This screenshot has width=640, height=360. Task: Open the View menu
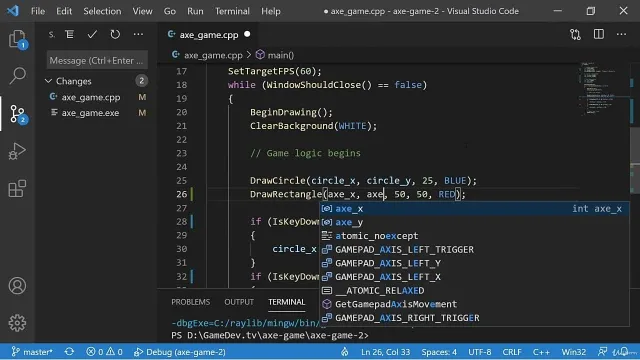pos(142,11)
